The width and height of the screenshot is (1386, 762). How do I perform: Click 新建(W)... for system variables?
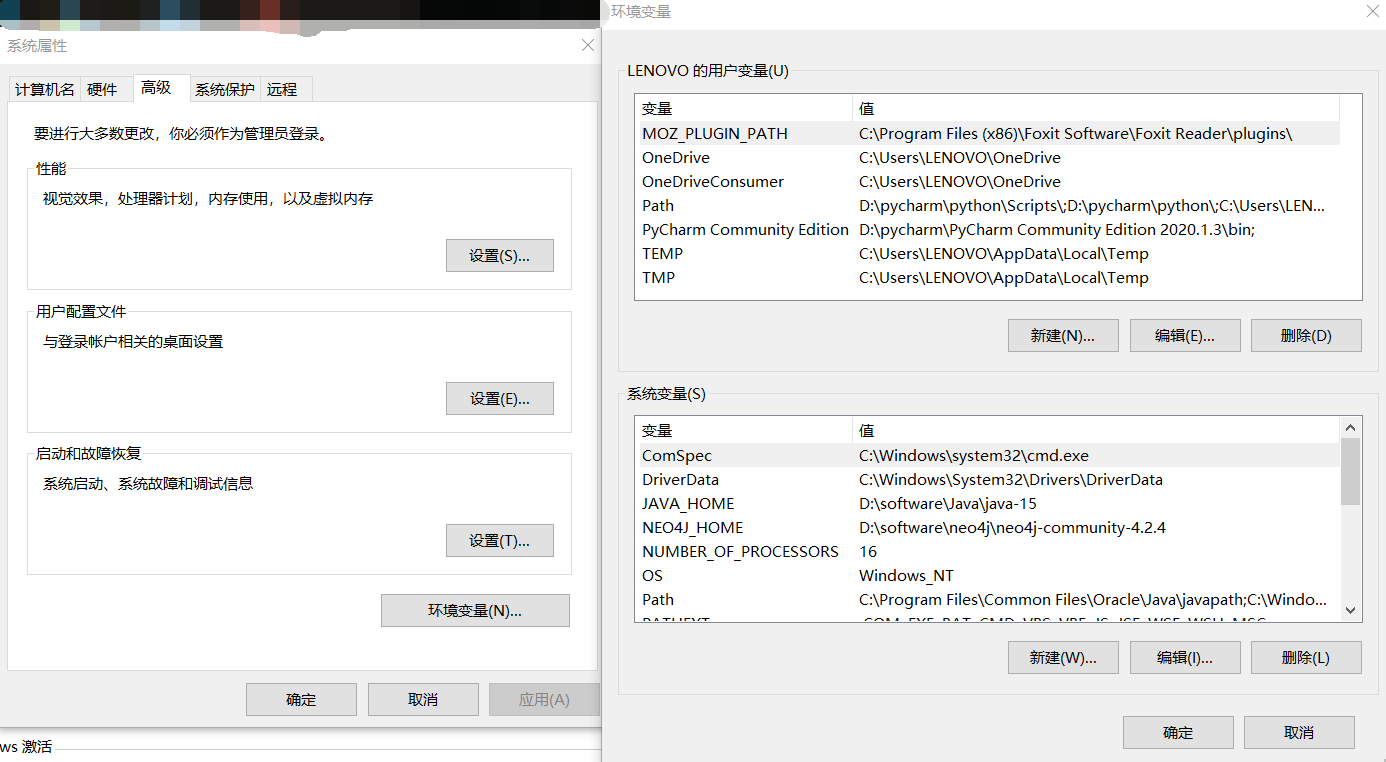[1063, 658]
